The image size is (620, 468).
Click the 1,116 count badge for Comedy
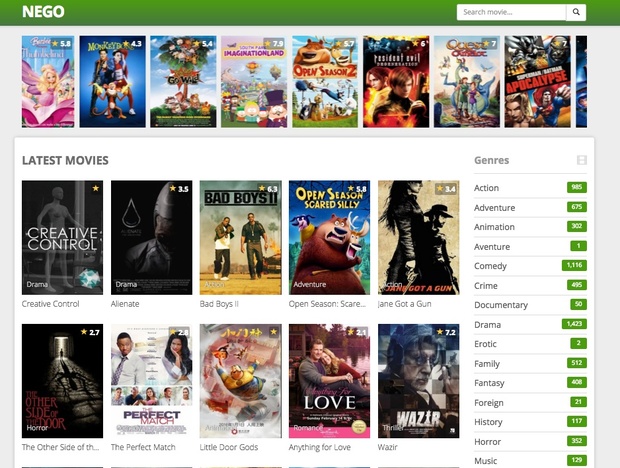click(575, 265)
